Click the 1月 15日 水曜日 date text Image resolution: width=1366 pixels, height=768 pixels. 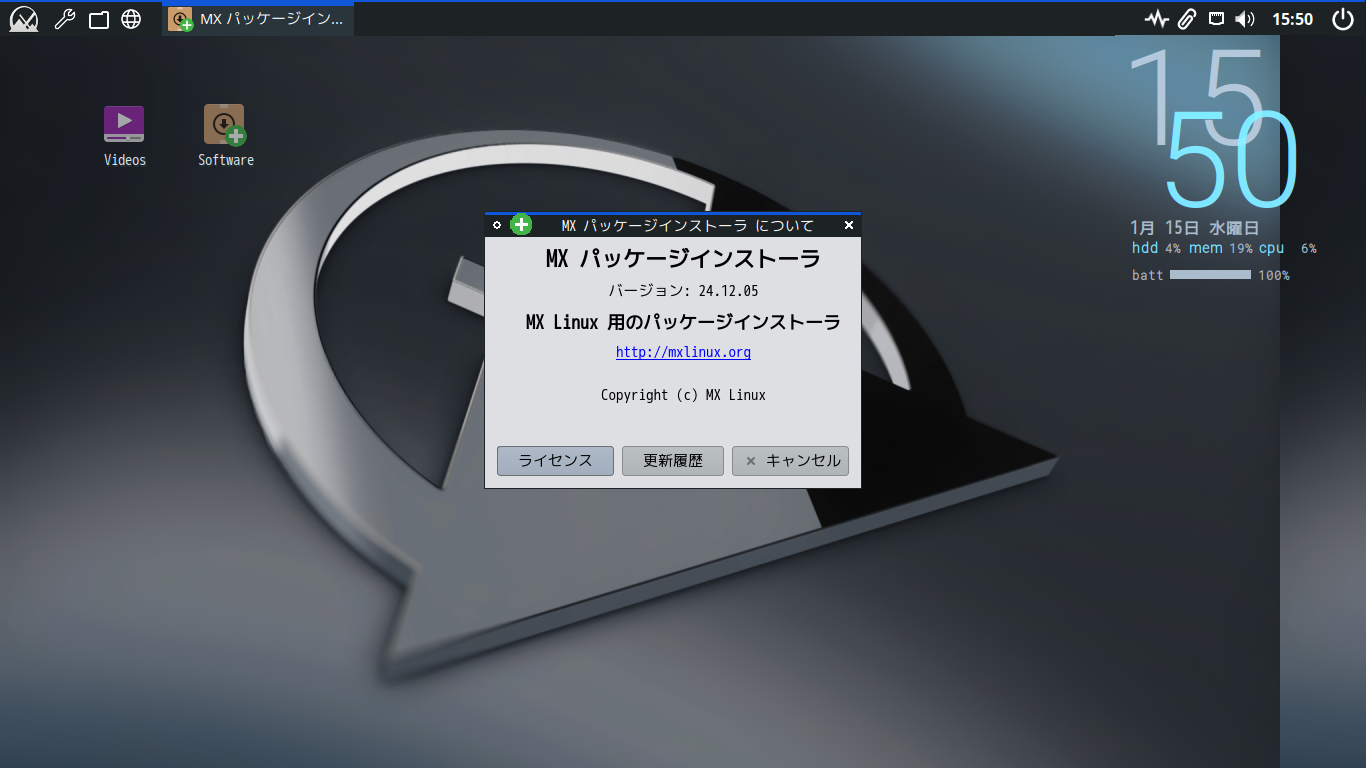1194,228
